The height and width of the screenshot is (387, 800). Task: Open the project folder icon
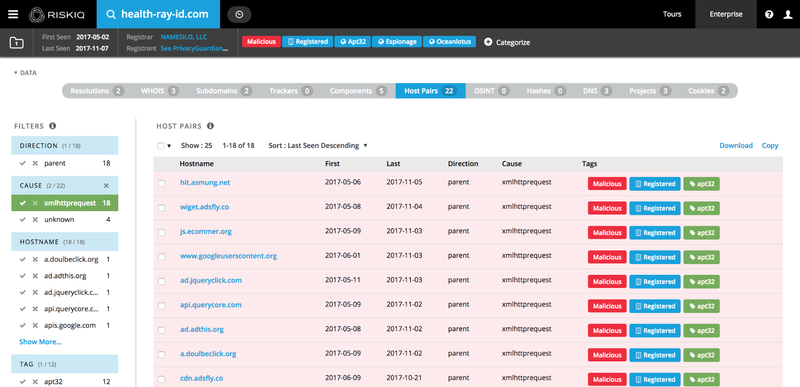point(16,43)
